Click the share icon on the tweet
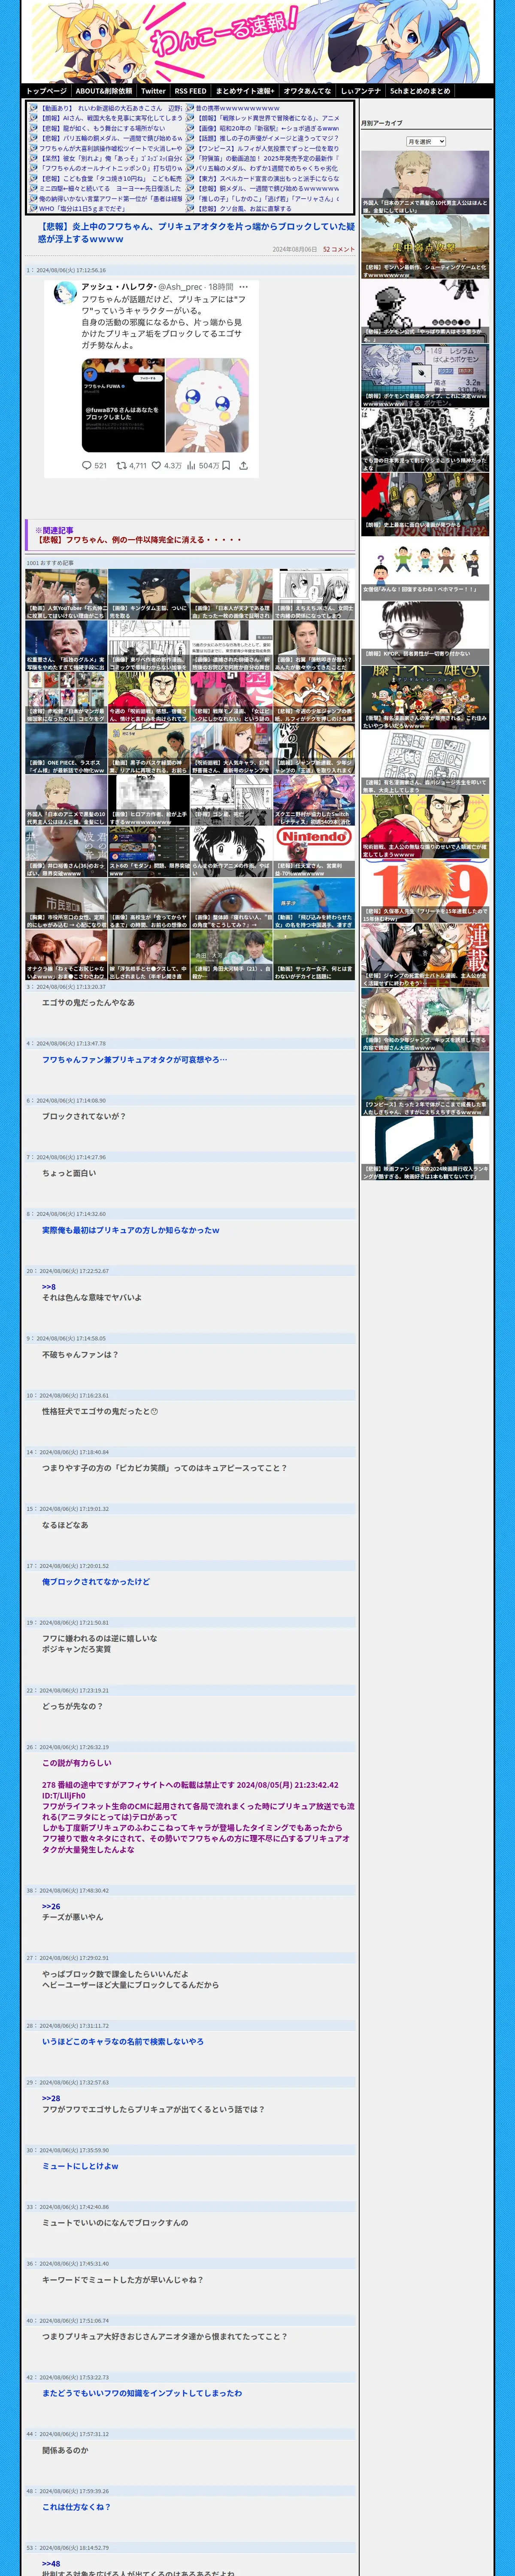 click(243, 465)
